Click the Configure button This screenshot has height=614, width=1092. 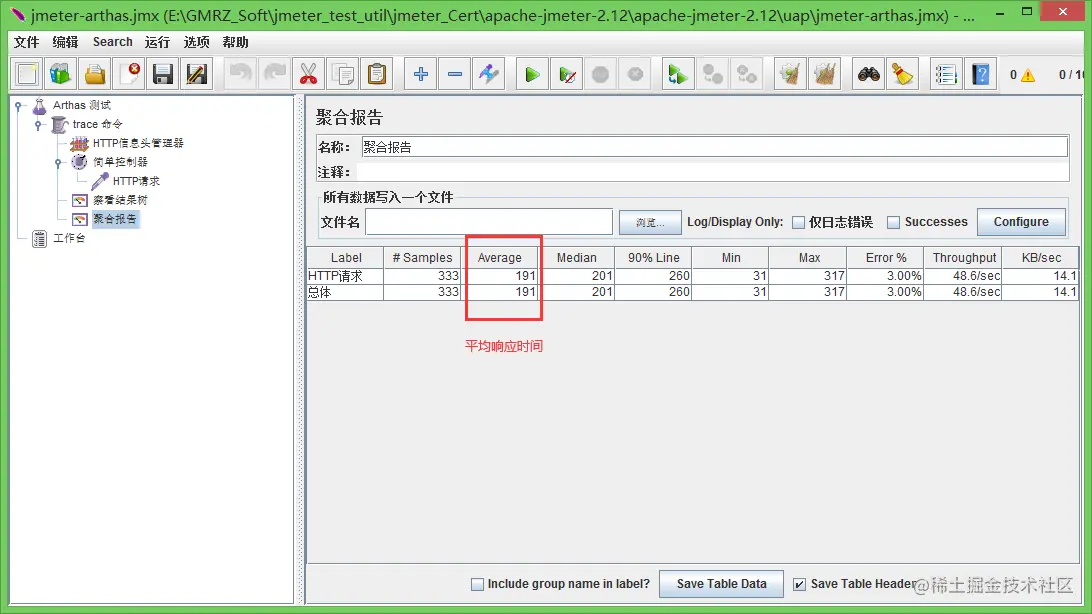pyautogui.click(x=1021, y=221)
